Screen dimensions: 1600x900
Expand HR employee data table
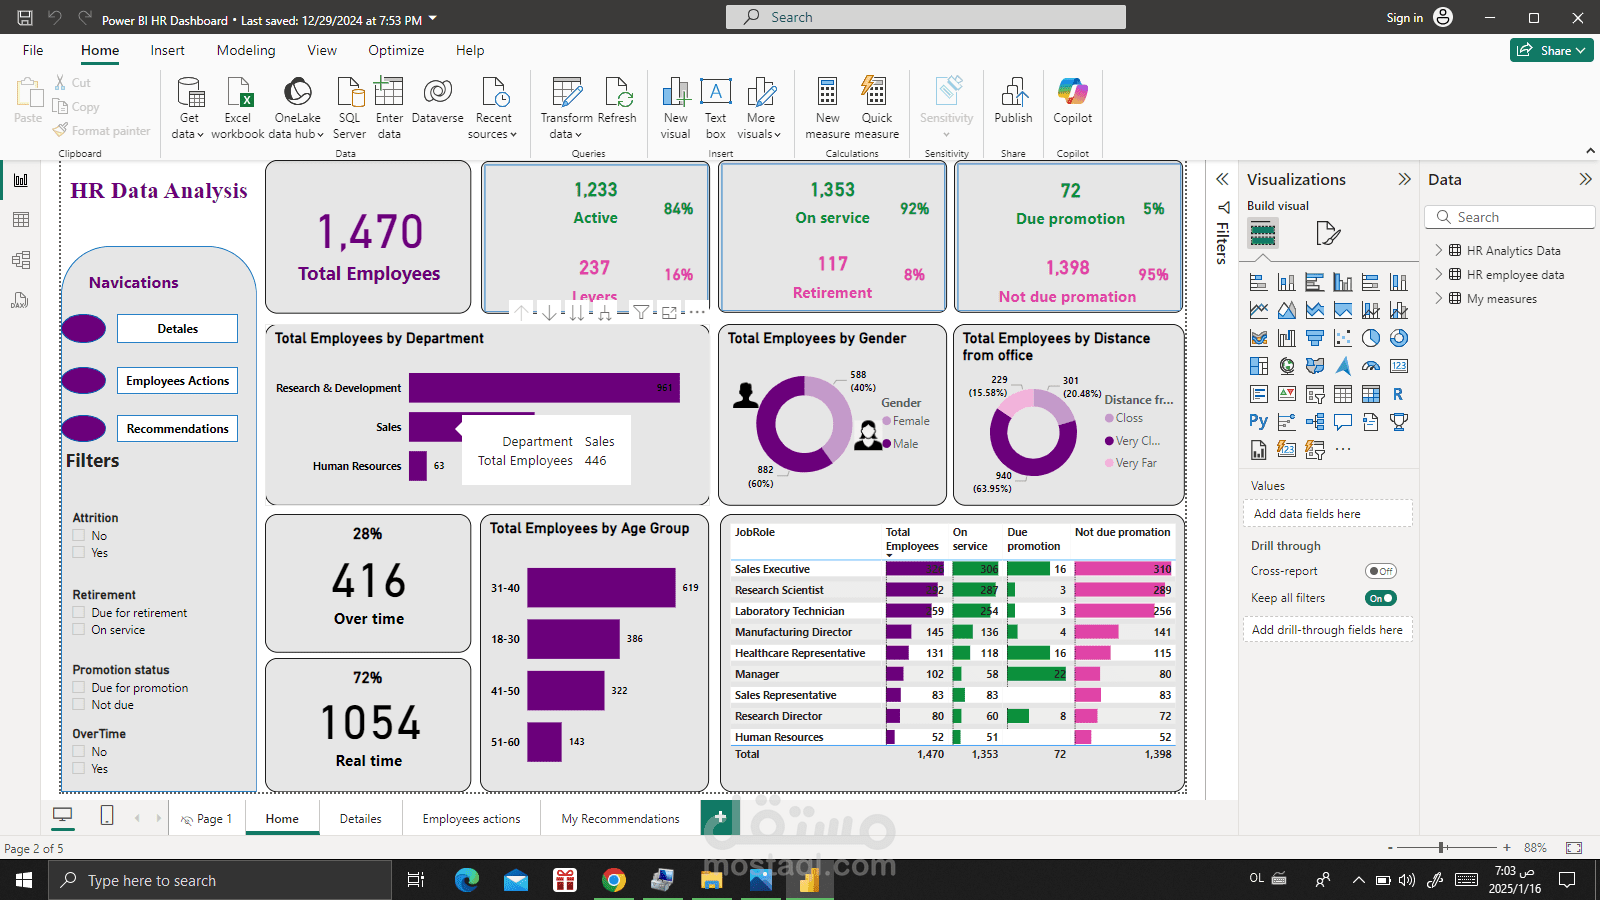tap(1439, 274)
